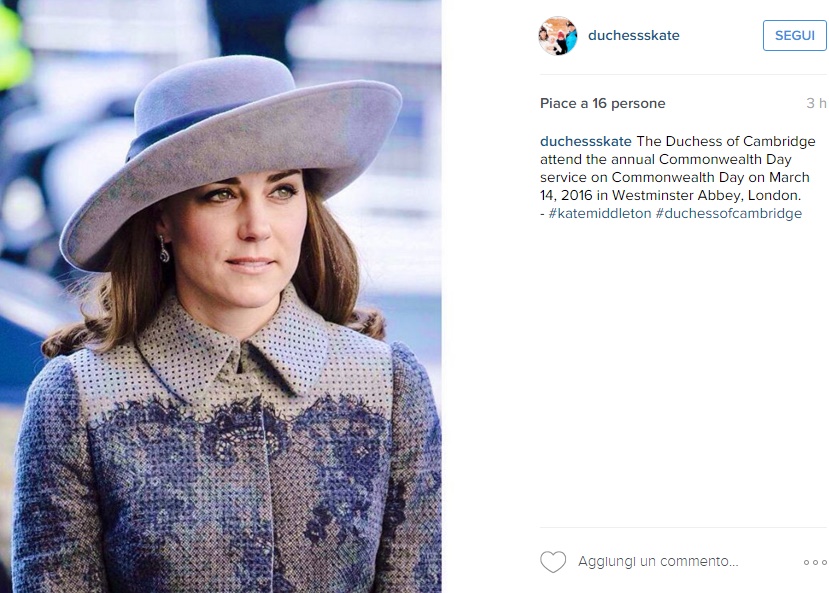This screenshot has height=593, width=829.
Task: Open the duchessskate profile avatar
Action: tap(558, 35)
